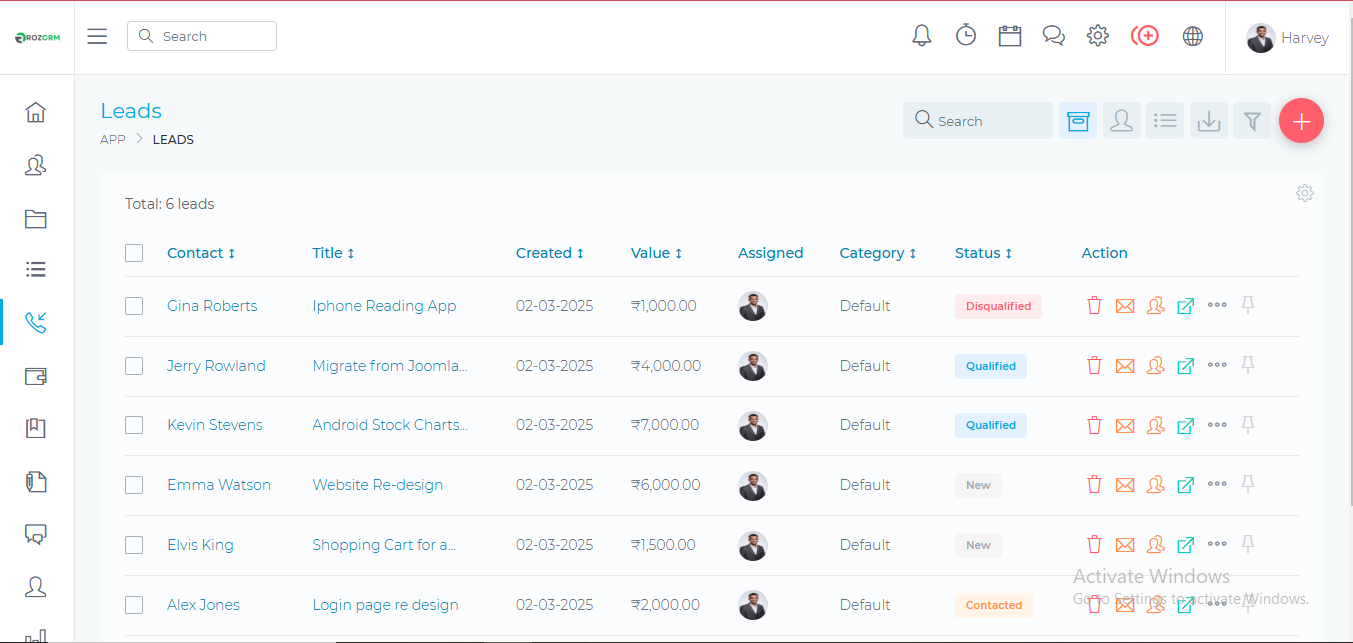Open the Harvey user profile menu

click(x=1288, y=38)
